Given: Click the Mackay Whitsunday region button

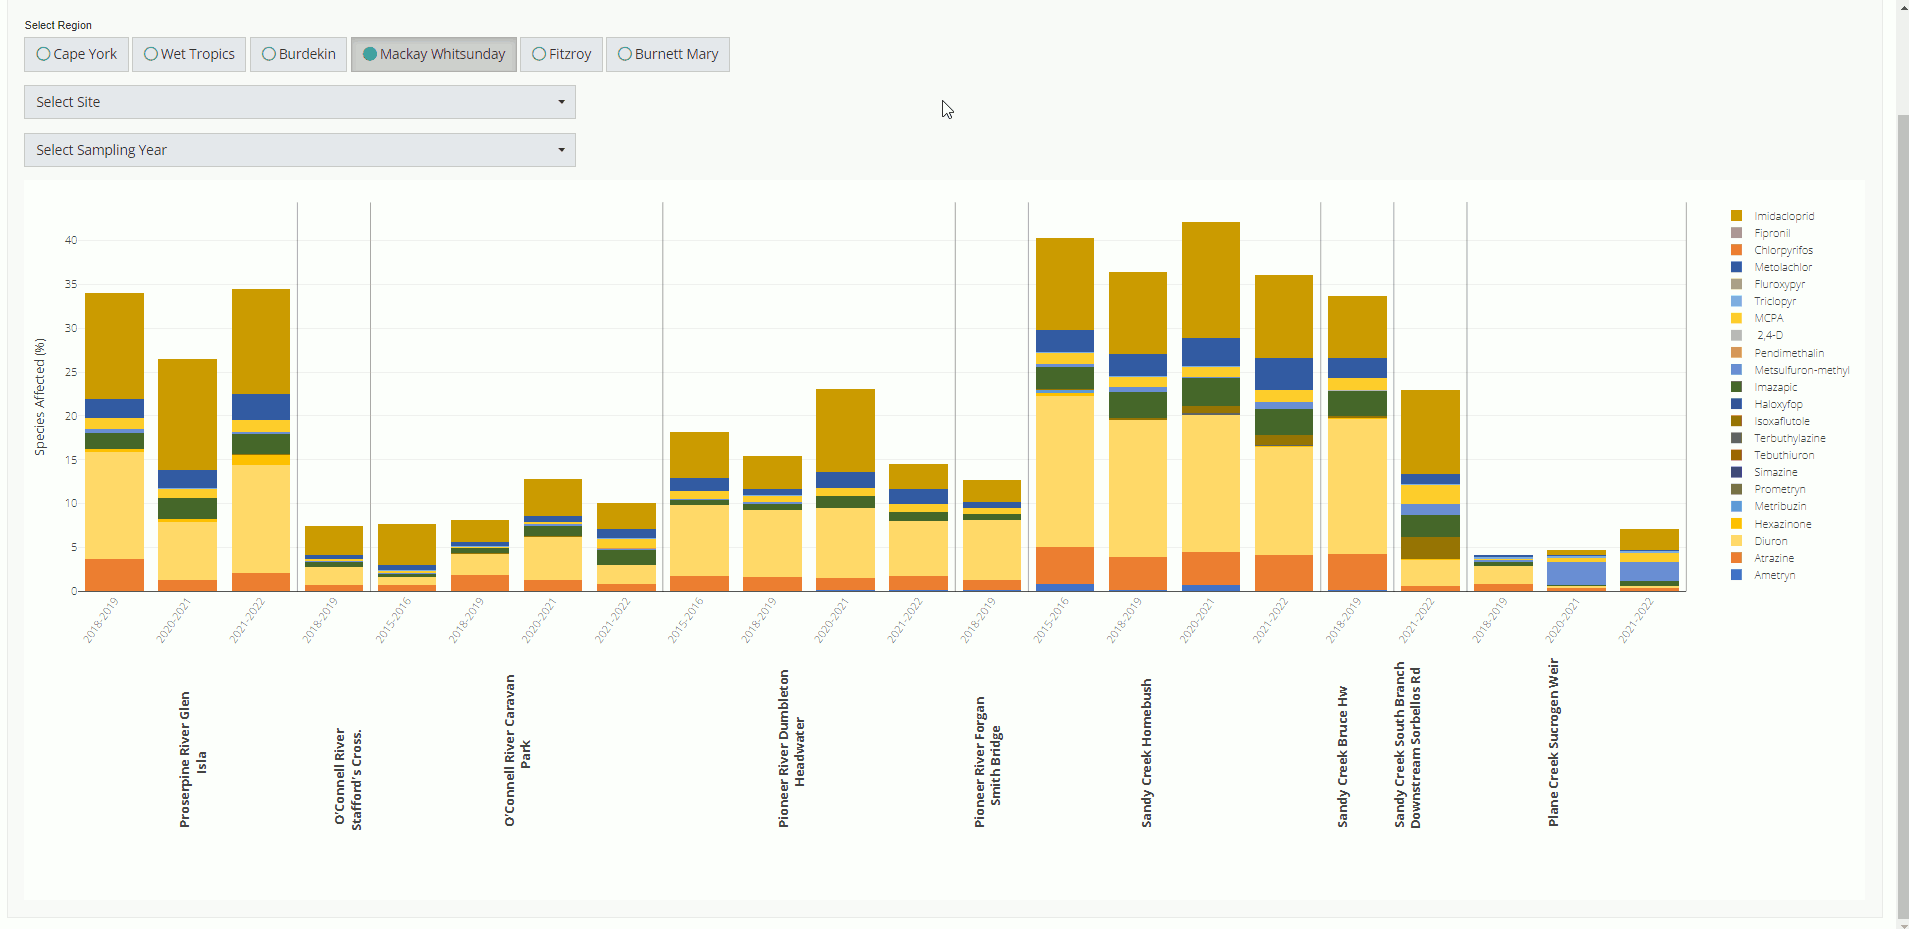Looking at the screenshot, I should click(434, 54).
